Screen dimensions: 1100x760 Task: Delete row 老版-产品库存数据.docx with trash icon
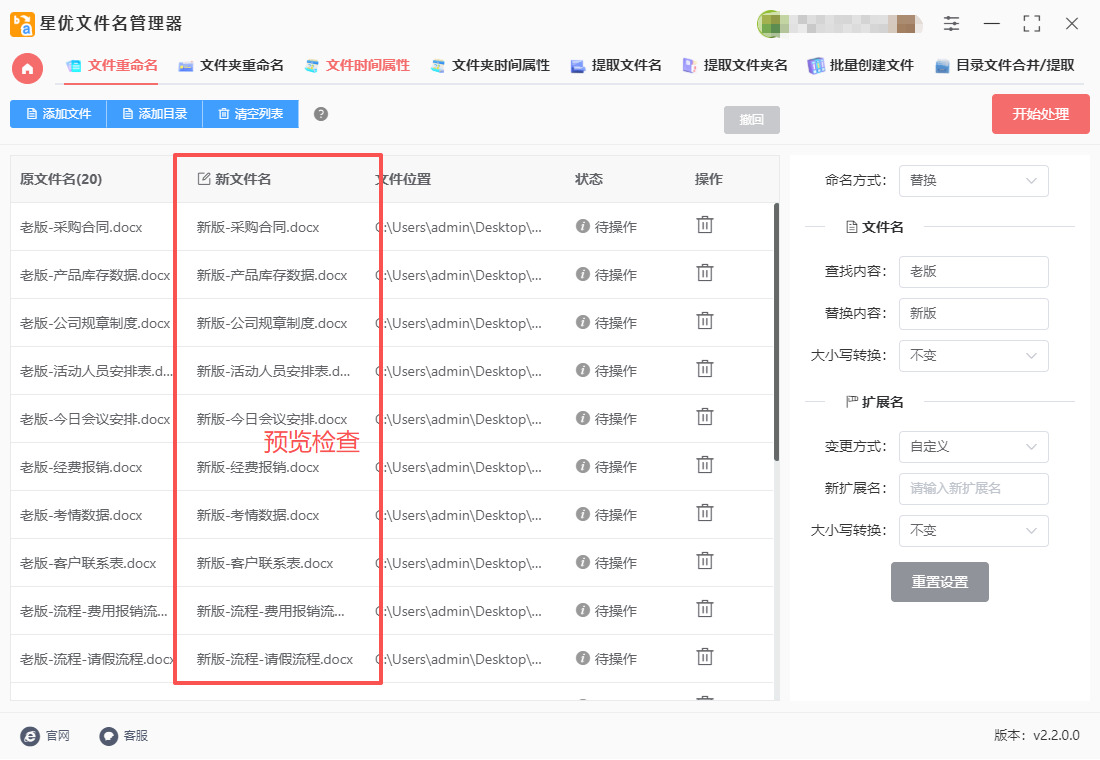[704, 273]
